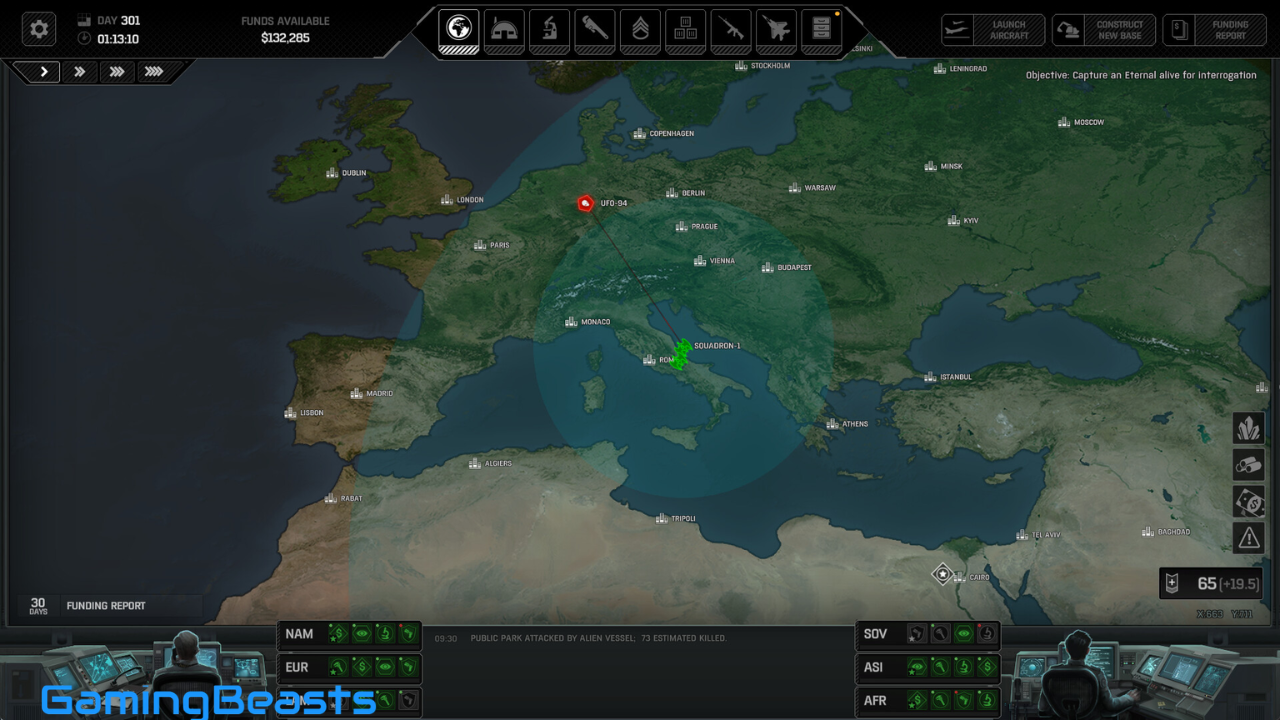The height and width of the screenshot is (720, 1280).
Task: Click the ASI region dollar icon
Action: tap(987, 667)
